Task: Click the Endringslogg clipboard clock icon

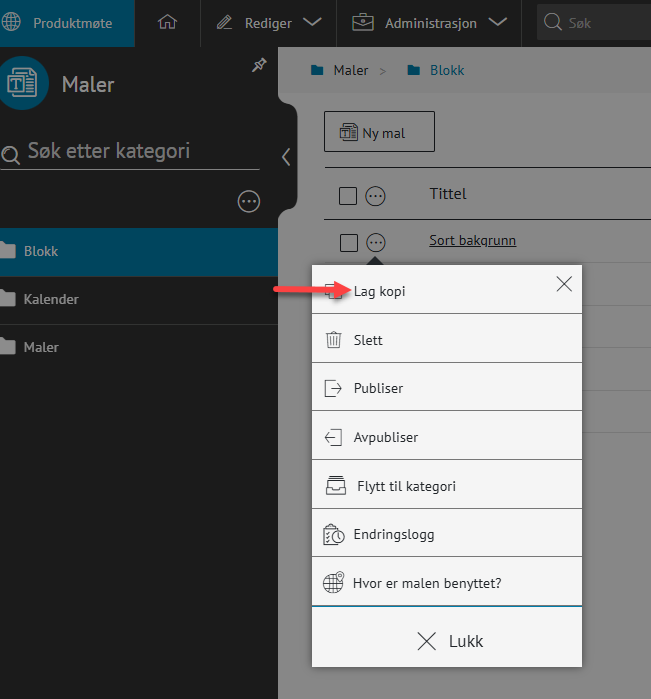Action: point(334,534)
